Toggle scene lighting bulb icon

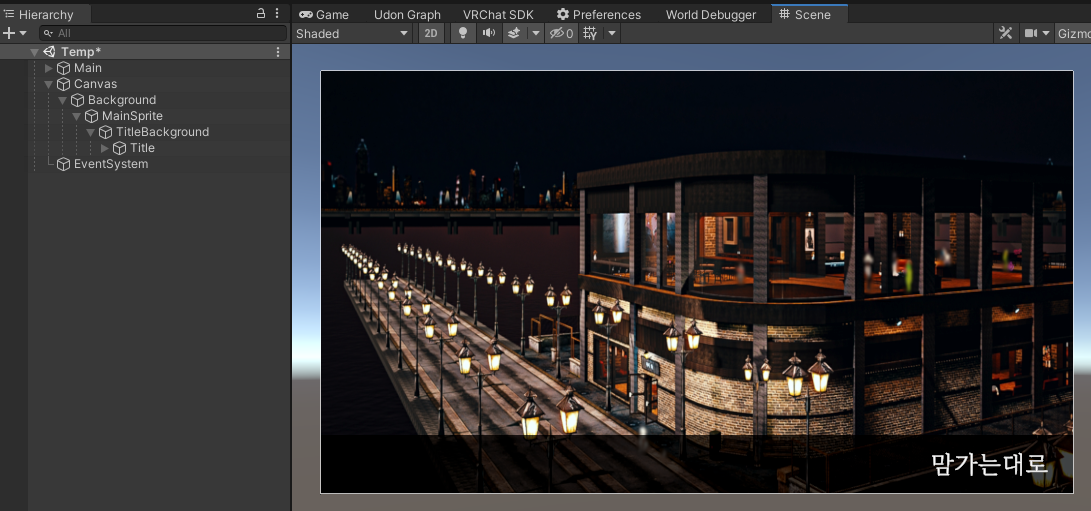click(463, 33)
